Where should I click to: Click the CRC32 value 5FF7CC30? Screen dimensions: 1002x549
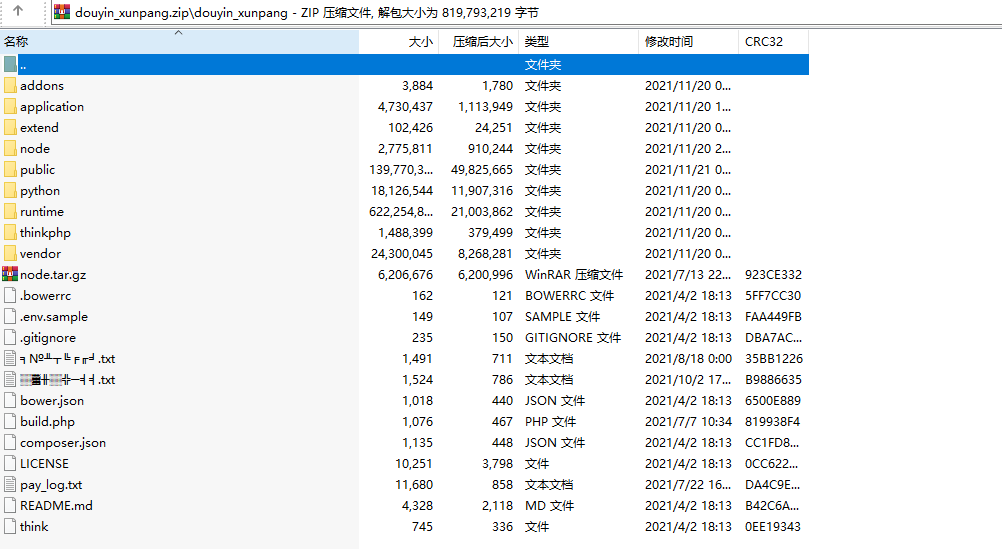773,296
